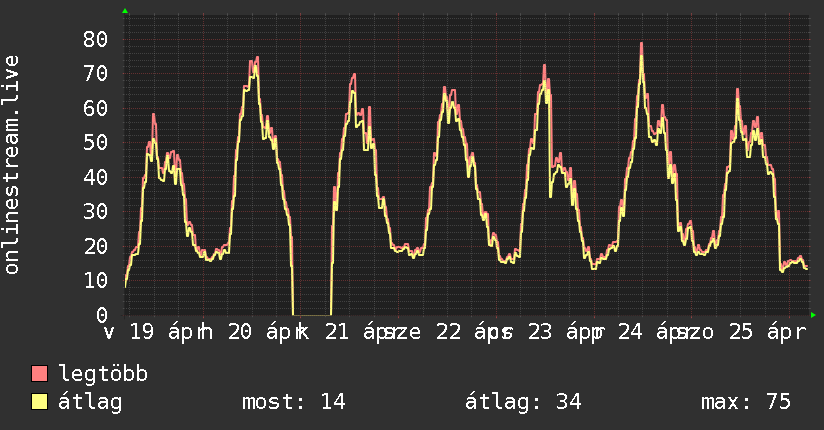Click the y-axis label 40
This screenshot has height=430, width=824.
point(95,177)
